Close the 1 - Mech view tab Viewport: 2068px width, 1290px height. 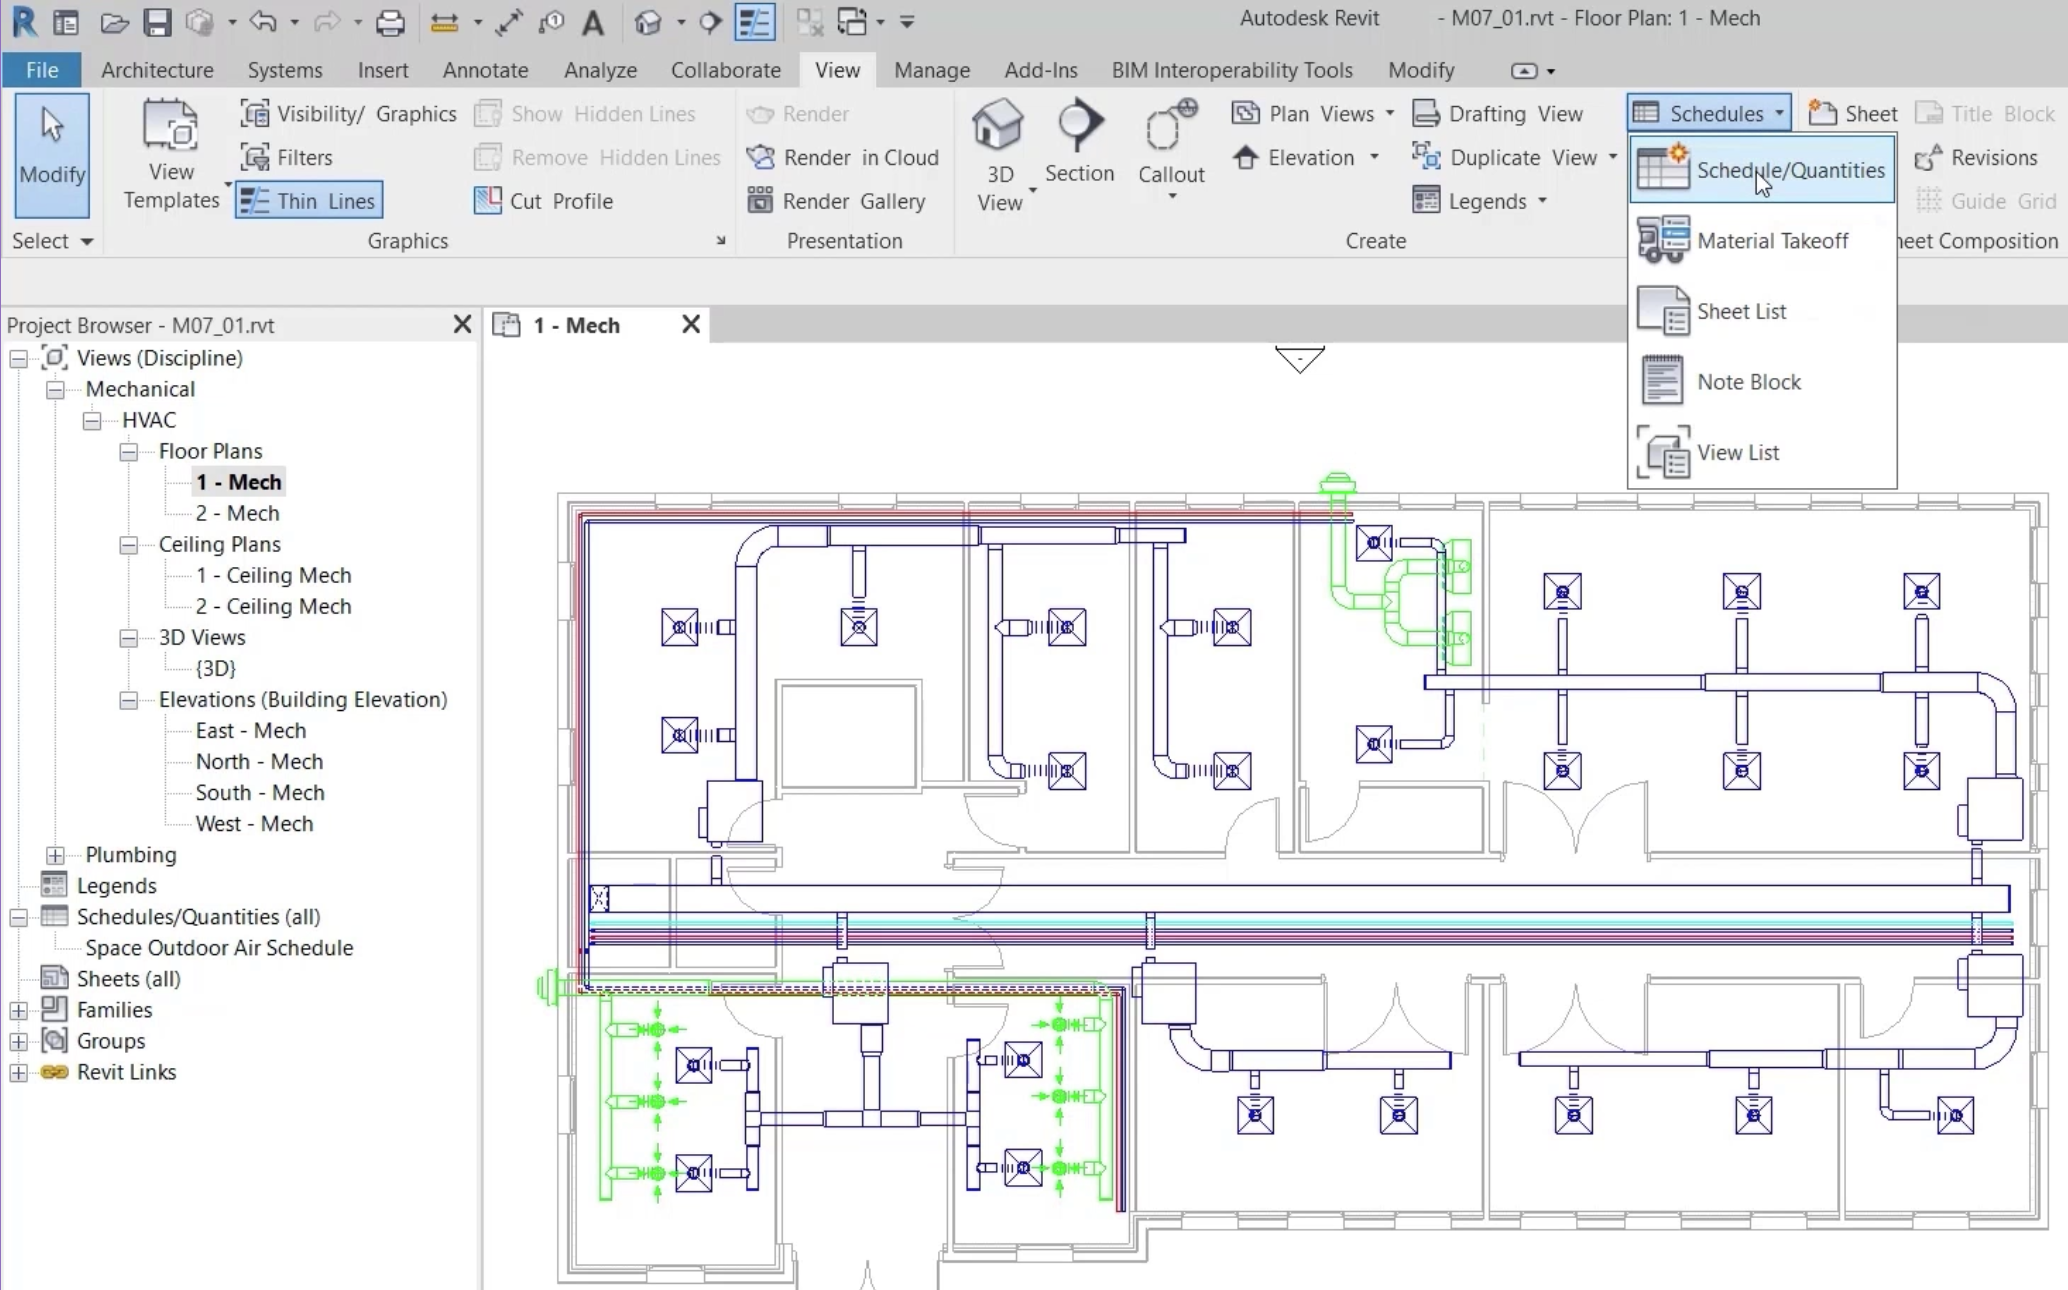coord(691,324)
